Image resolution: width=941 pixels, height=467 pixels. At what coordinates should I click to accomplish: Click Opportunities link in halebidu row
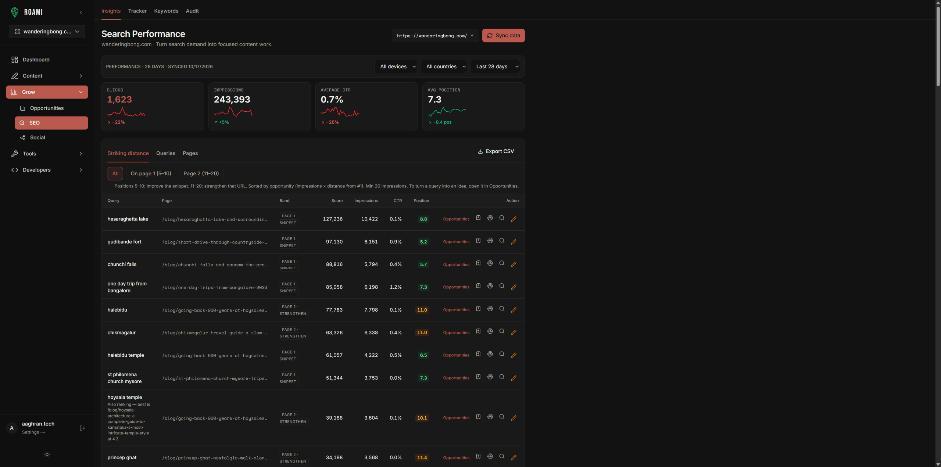[x=456, y=310]
